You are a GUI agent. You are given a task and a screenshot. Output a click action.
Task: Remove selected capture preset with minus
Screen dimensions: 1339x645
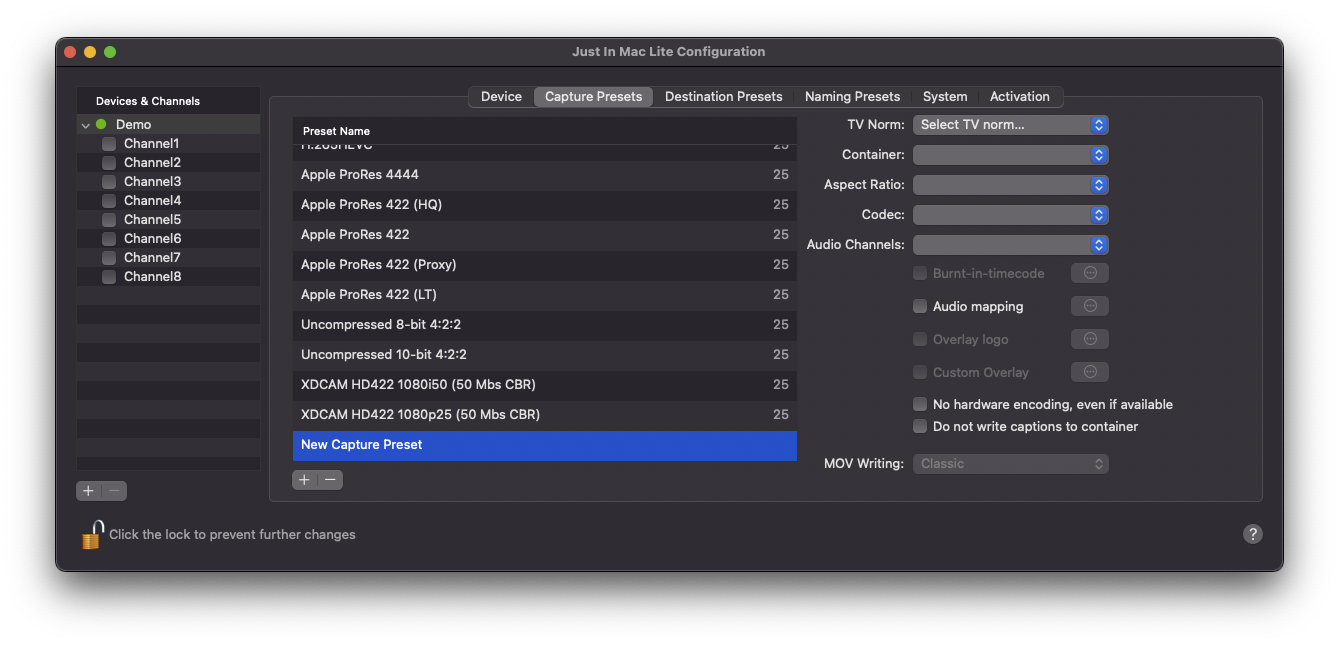point(330,480)
